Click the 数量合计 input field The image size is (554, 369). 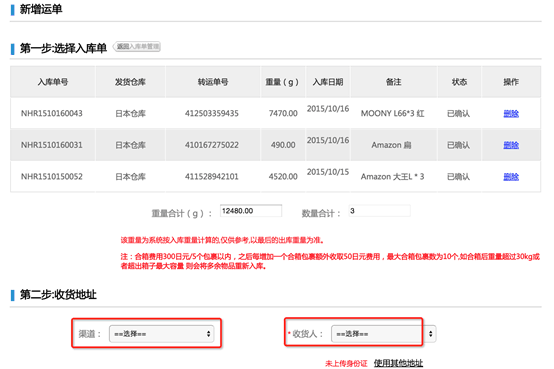(379, 211)
